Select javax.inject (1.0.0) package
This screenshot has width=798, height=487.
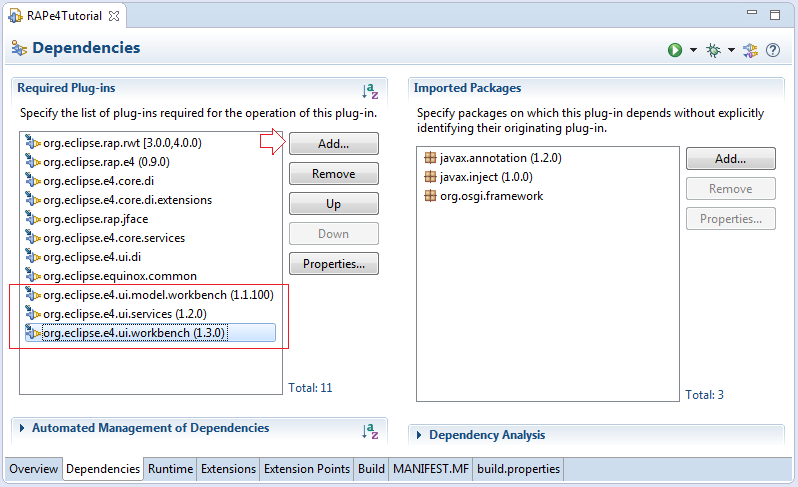pos(486,177)
